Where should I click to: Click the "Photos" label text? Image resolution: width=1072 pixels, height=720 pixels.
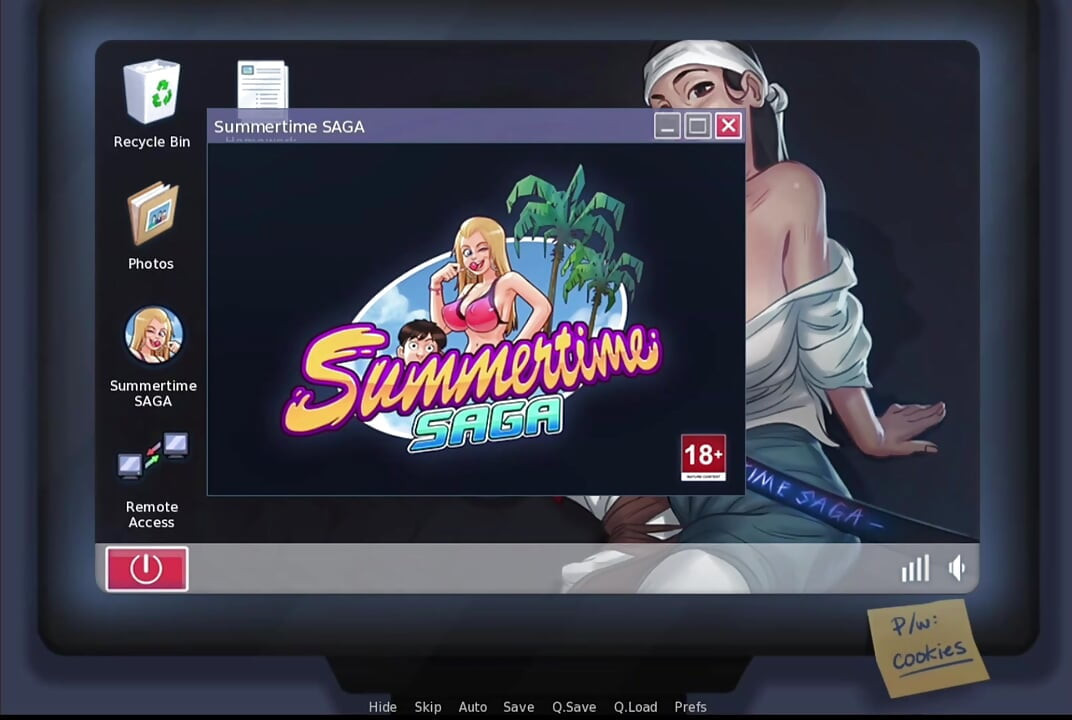point(151,263)
